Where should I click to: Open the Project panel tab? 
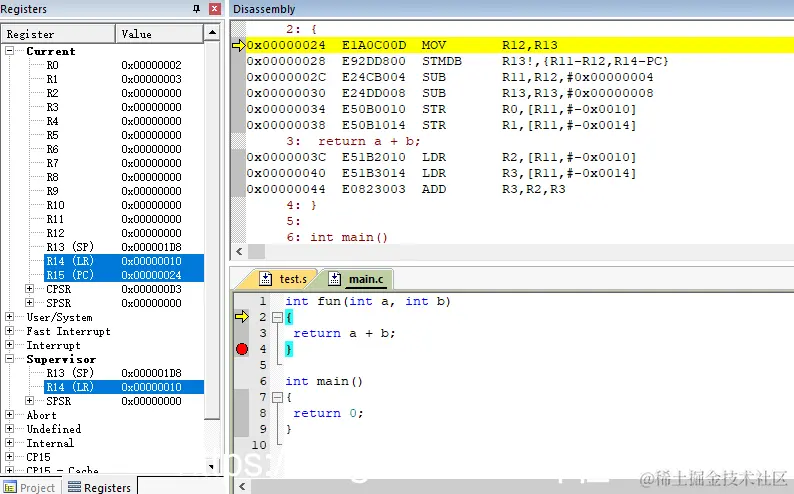[29, 487]
